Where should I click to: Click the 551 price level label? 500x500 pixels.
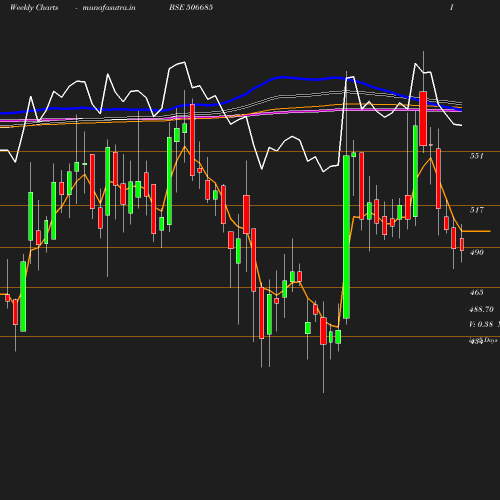[x=476, y=156]
